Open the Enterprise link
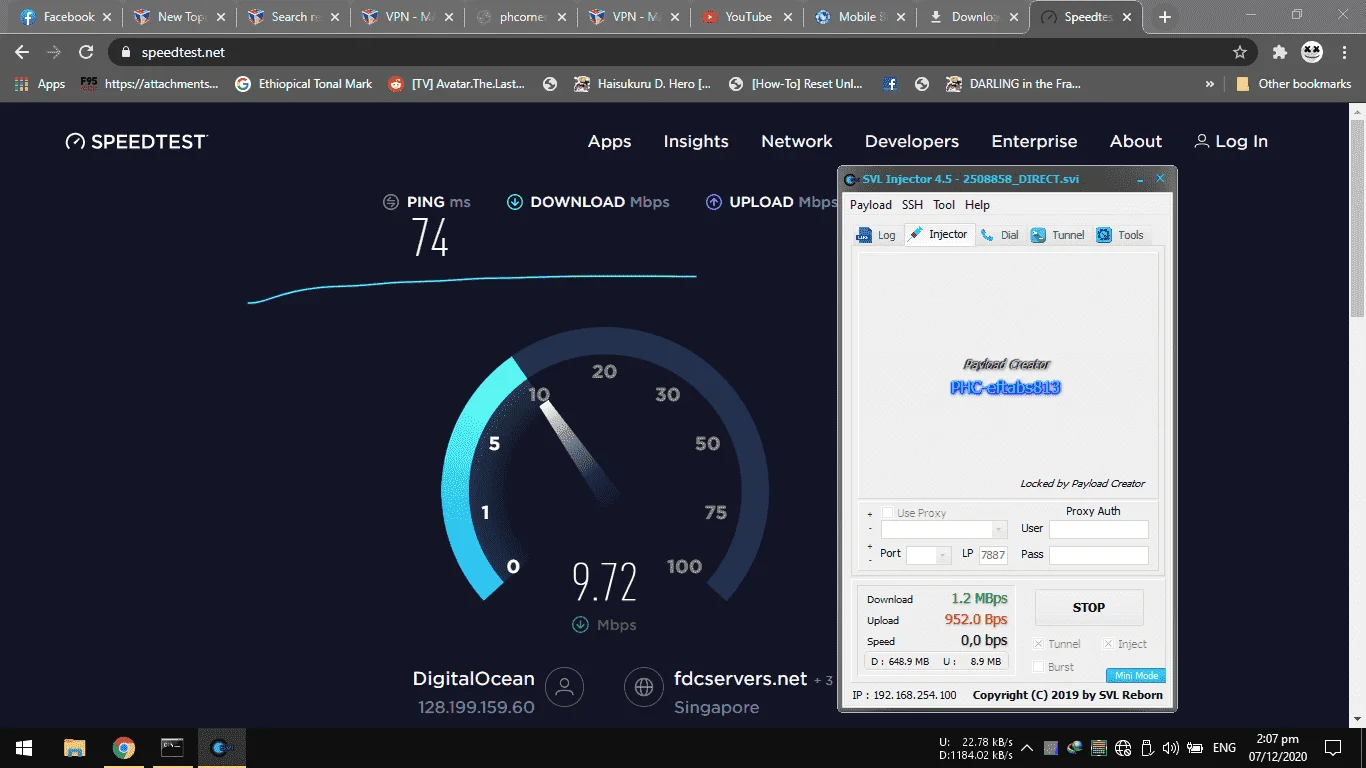 pyautogui.click(x=1034, y=141)
